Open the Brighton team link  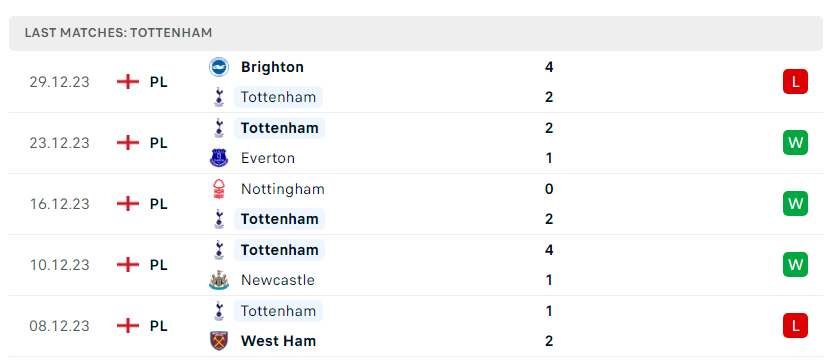(272, 67)
